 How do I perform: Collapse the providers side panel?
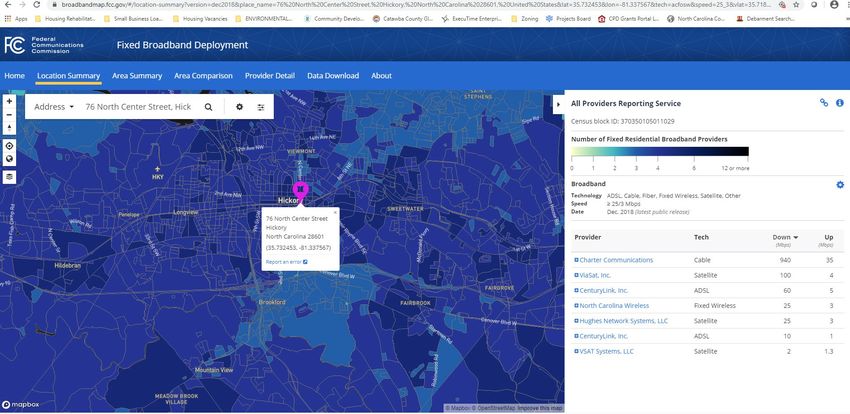558,104
